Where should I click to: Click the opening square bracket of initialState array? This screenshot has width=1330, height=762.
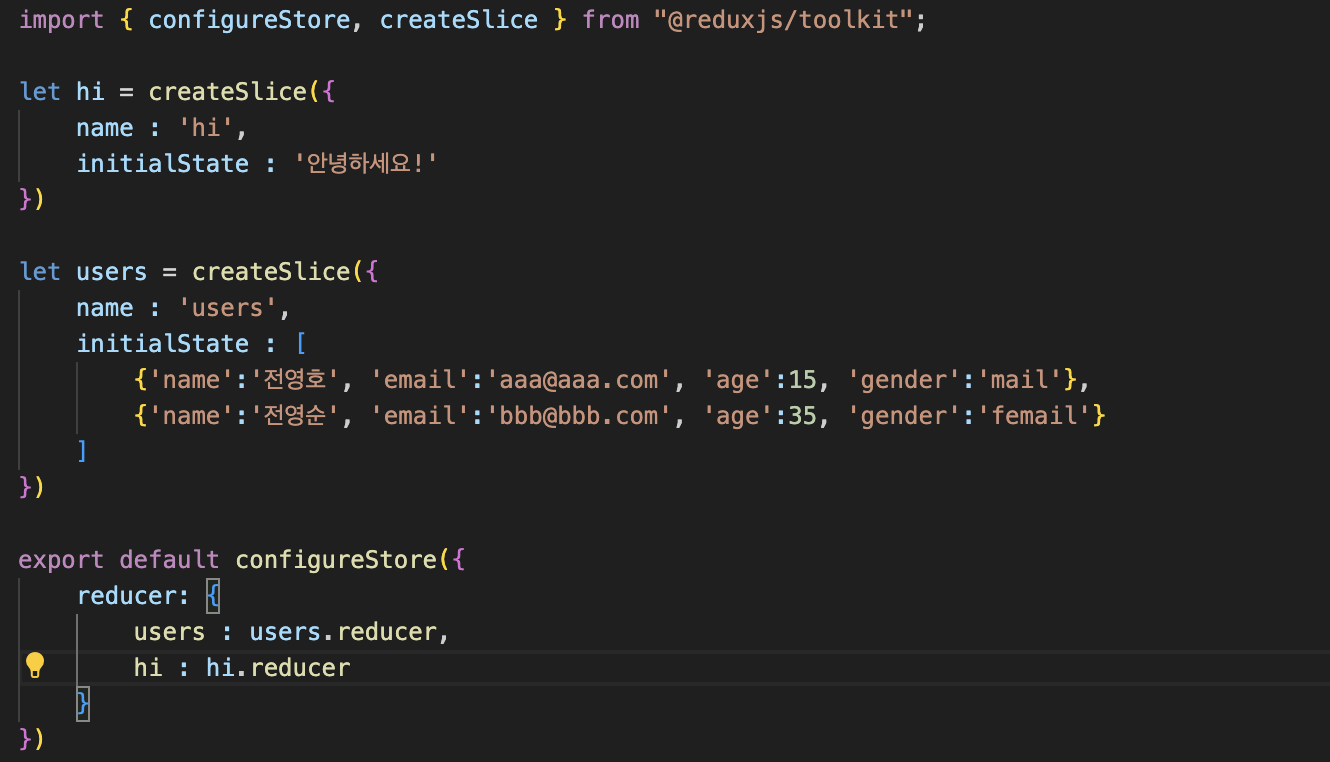point(301,344)
